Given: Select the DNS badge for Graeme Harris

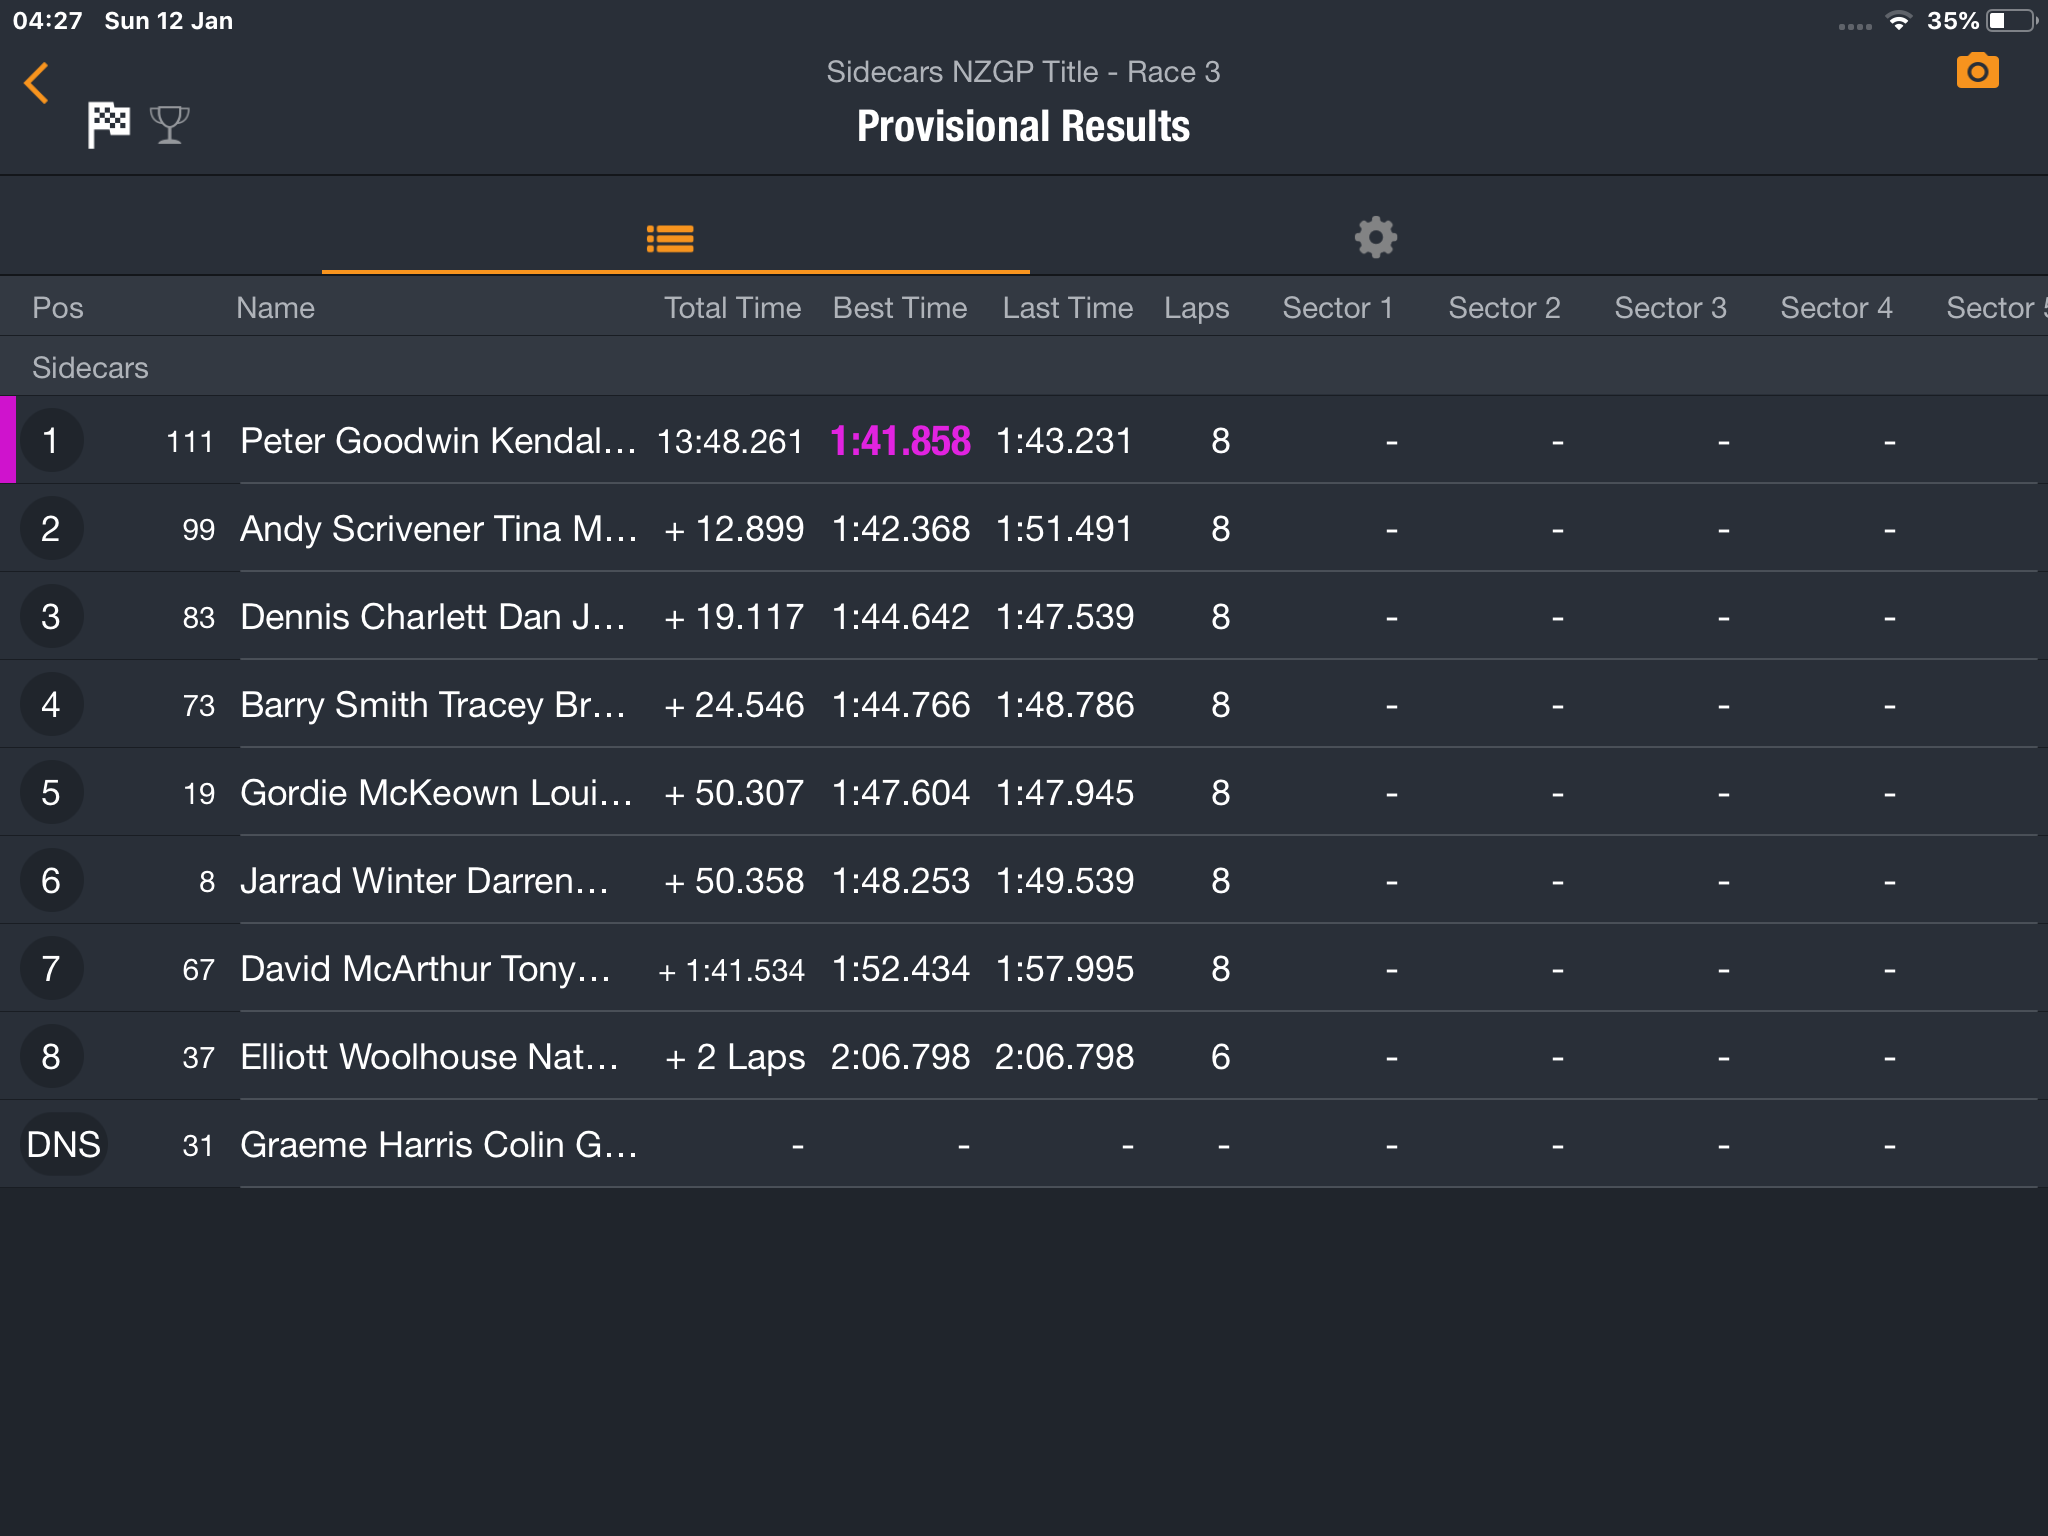Looking at the screenshot, I should click(x=63, y=1145).
